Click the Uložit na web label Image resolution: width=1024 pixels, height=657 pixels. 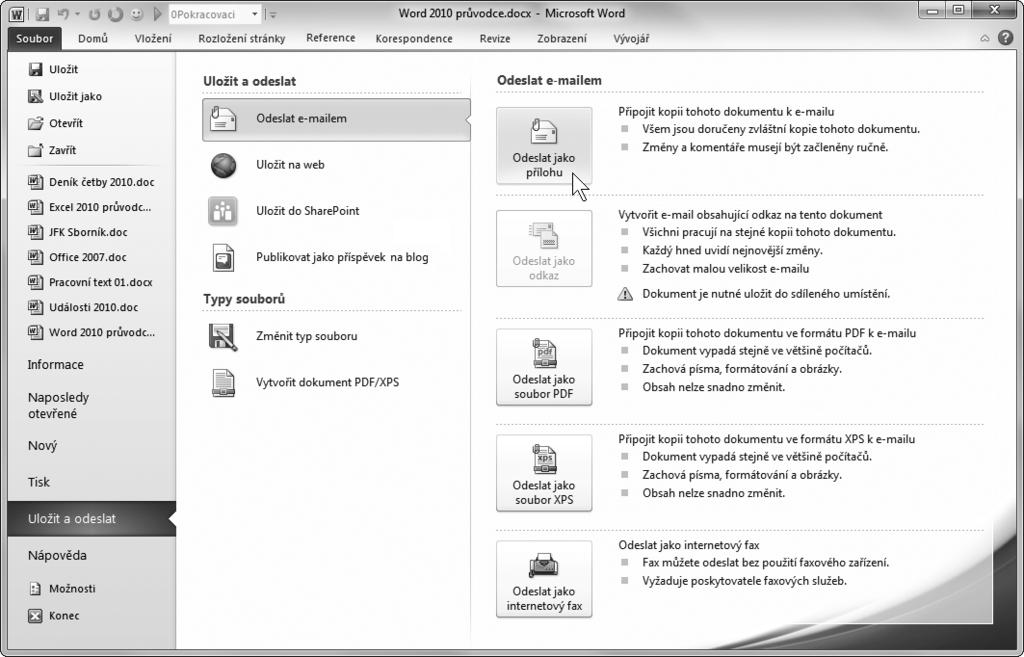tap(290, 165)
